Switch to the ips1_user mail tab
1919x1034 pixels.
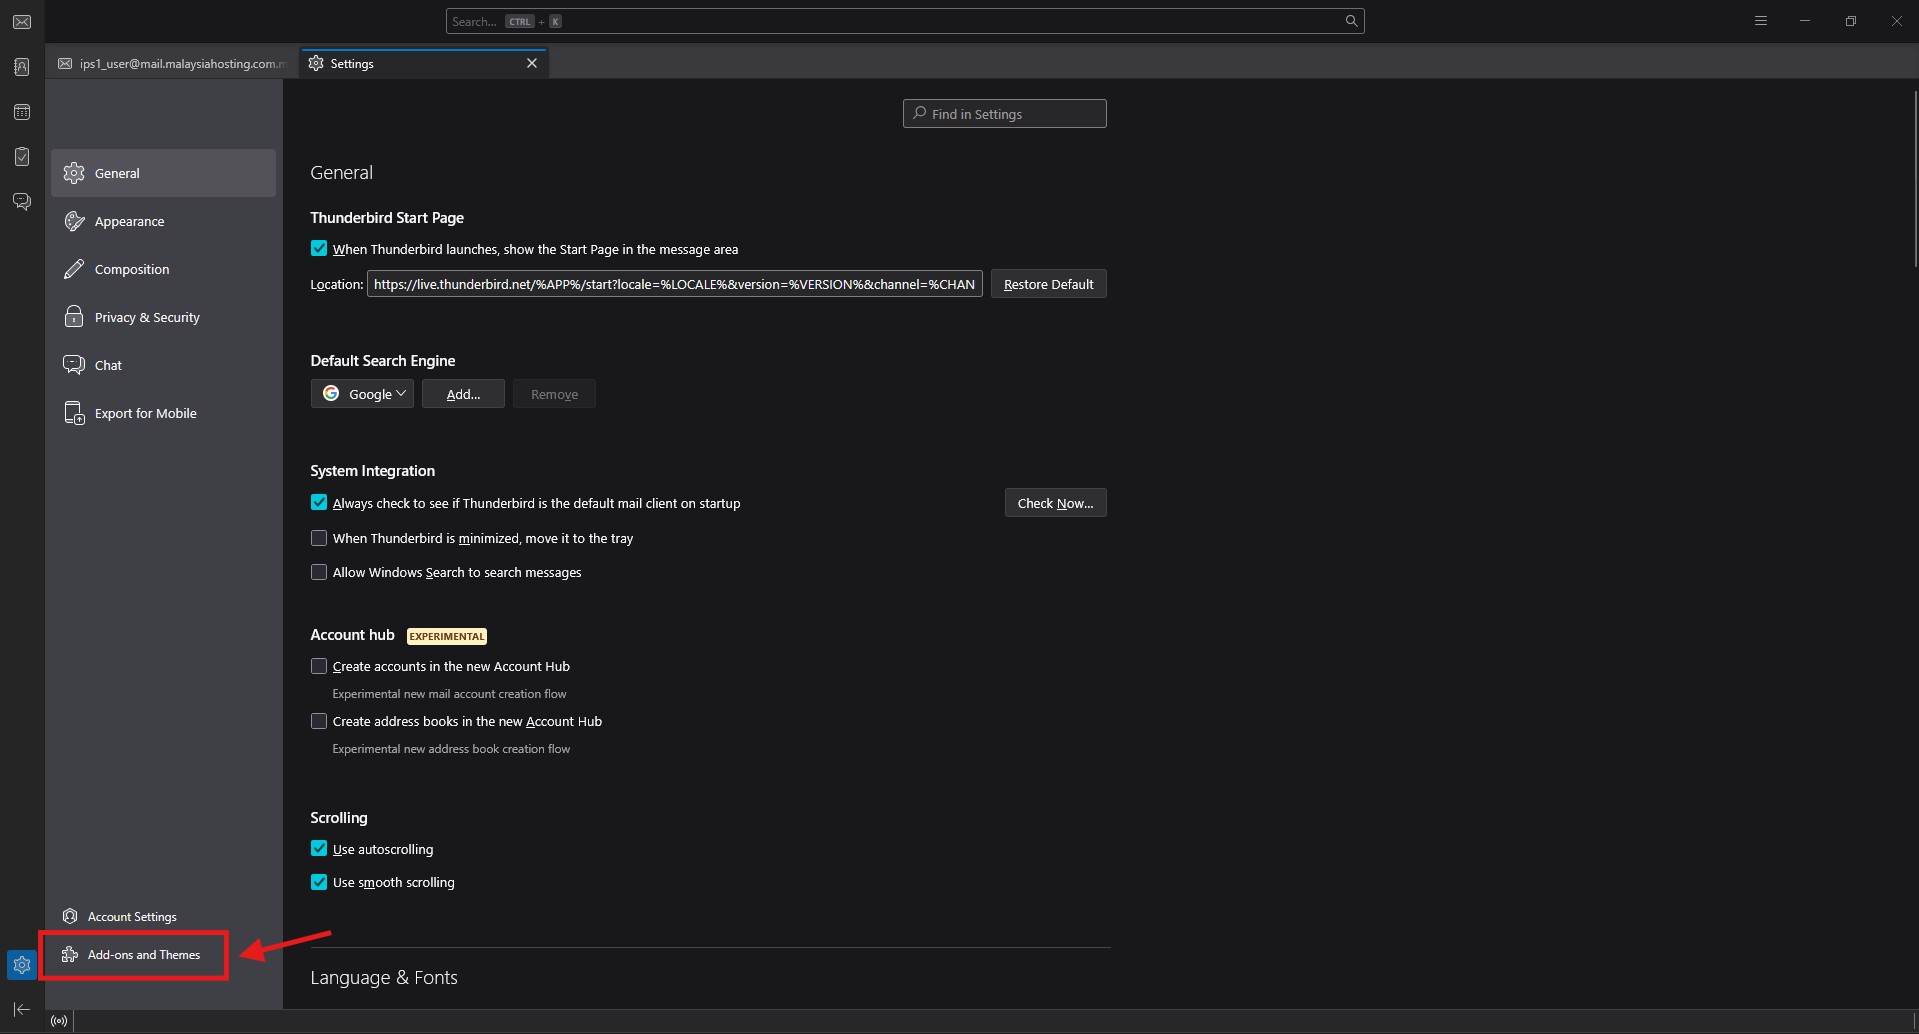pos(172,63)
